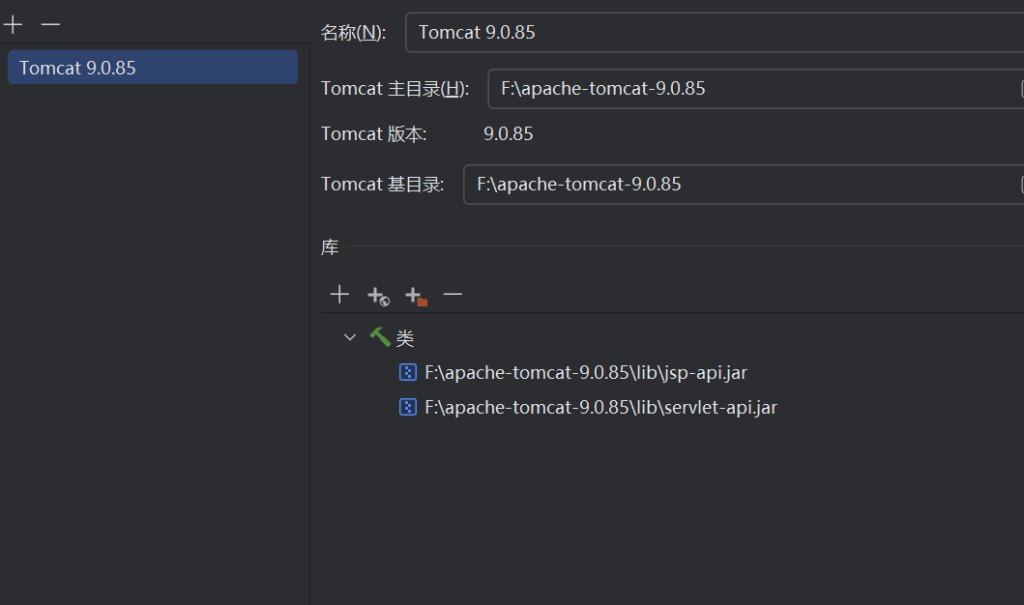Select the 类 classes node
The width and height of the screenshot is (1024, 605).
point(404,339)
